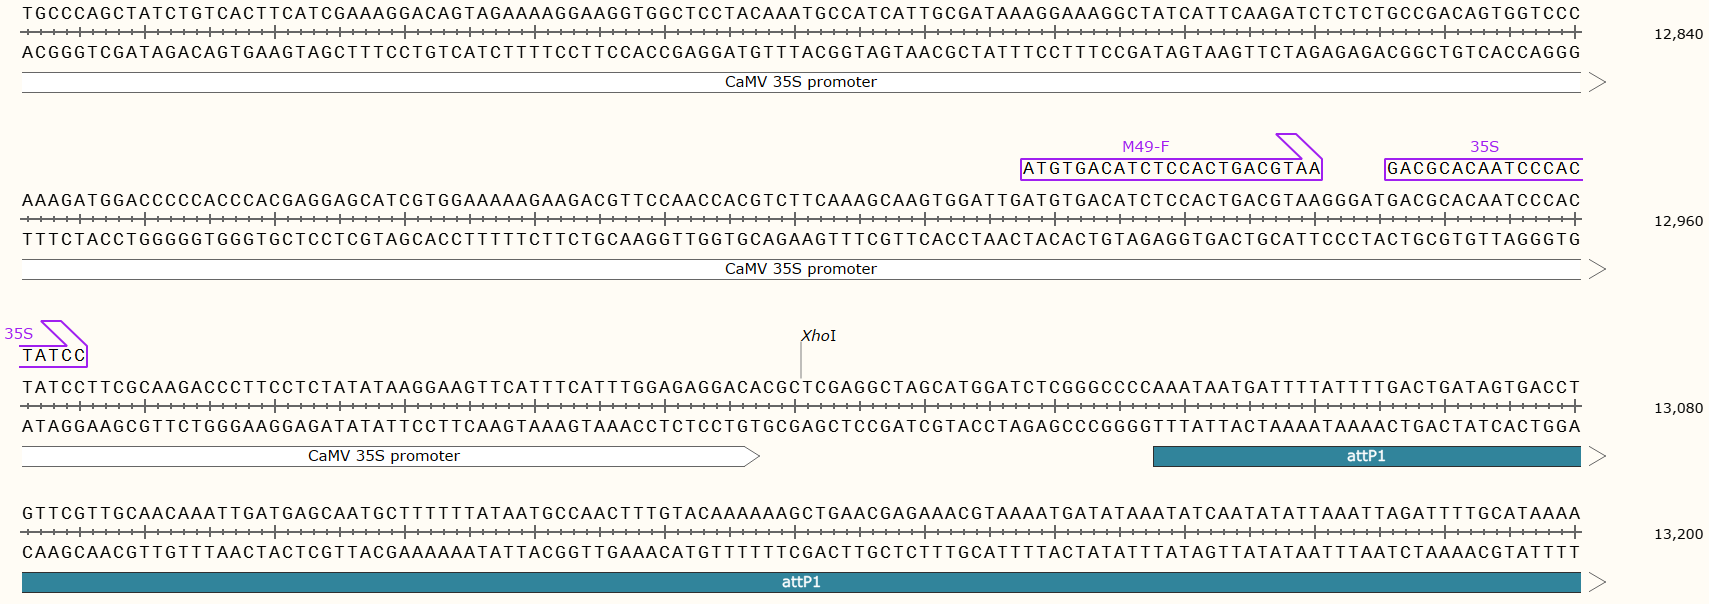Viewport: 1709px width, 604px height.
Task: Click CaMV 35S promoter feature in 12,960 row
Action: [800, 269]
